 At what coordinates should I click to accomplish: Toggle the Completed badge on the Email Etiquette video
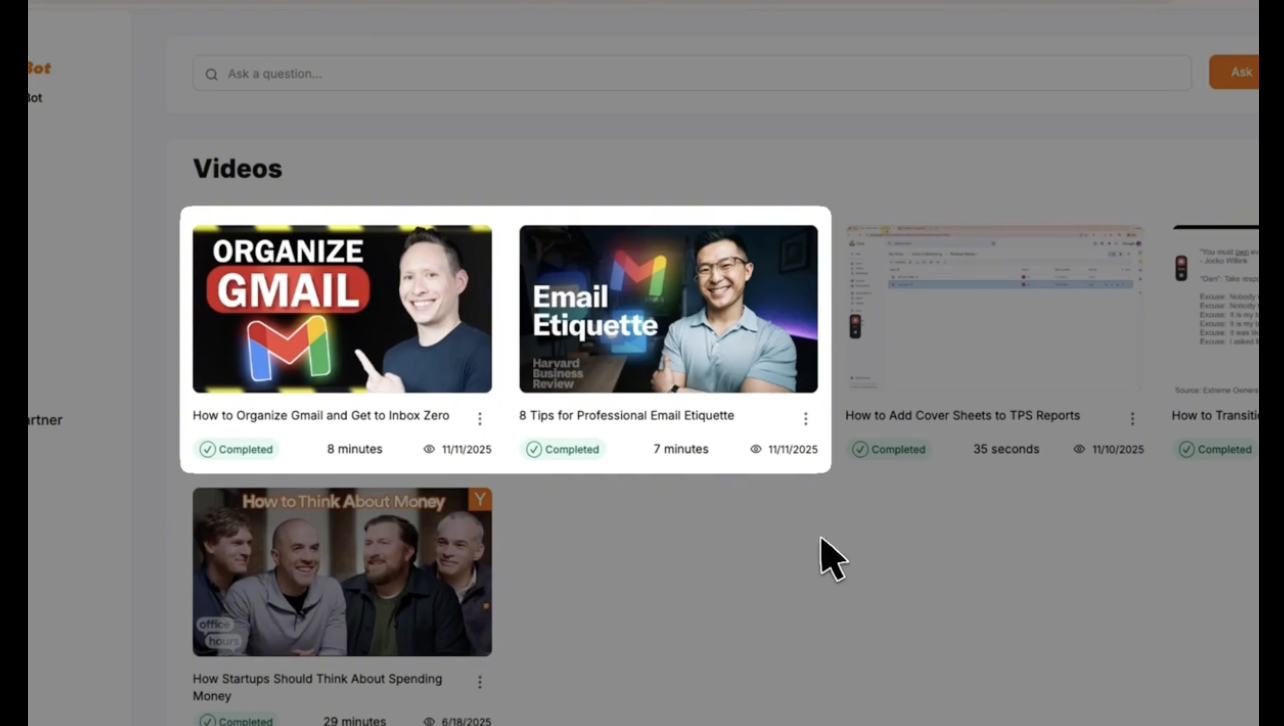coord(563,449)
